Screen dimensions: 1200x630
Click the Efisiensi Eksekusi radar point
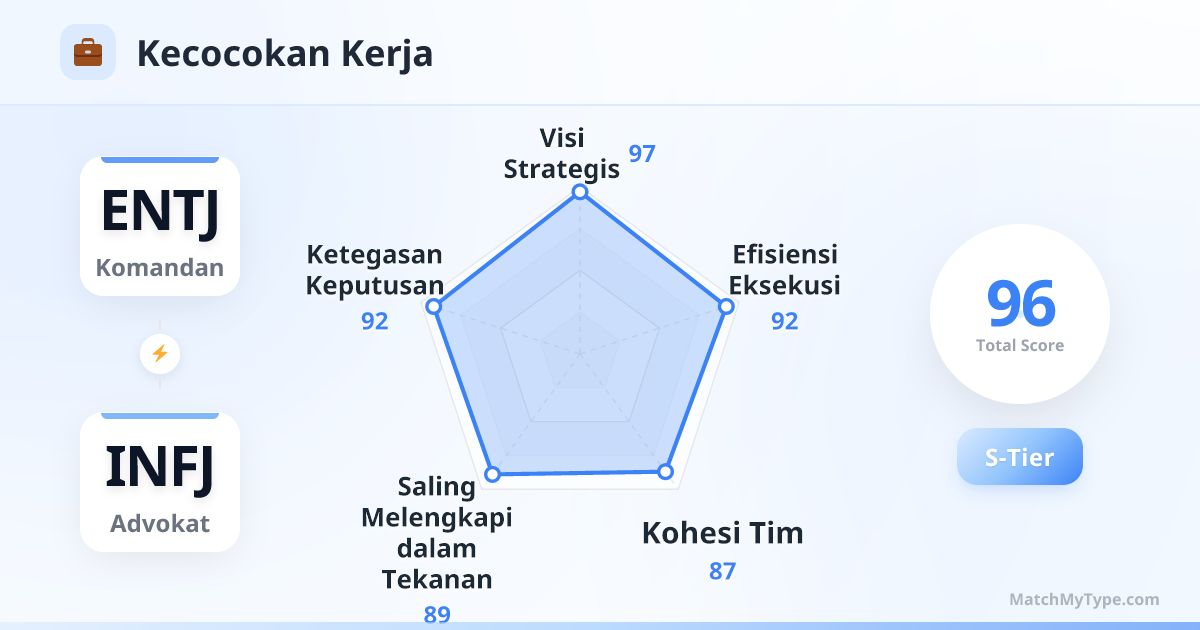[x=726, y=307]
